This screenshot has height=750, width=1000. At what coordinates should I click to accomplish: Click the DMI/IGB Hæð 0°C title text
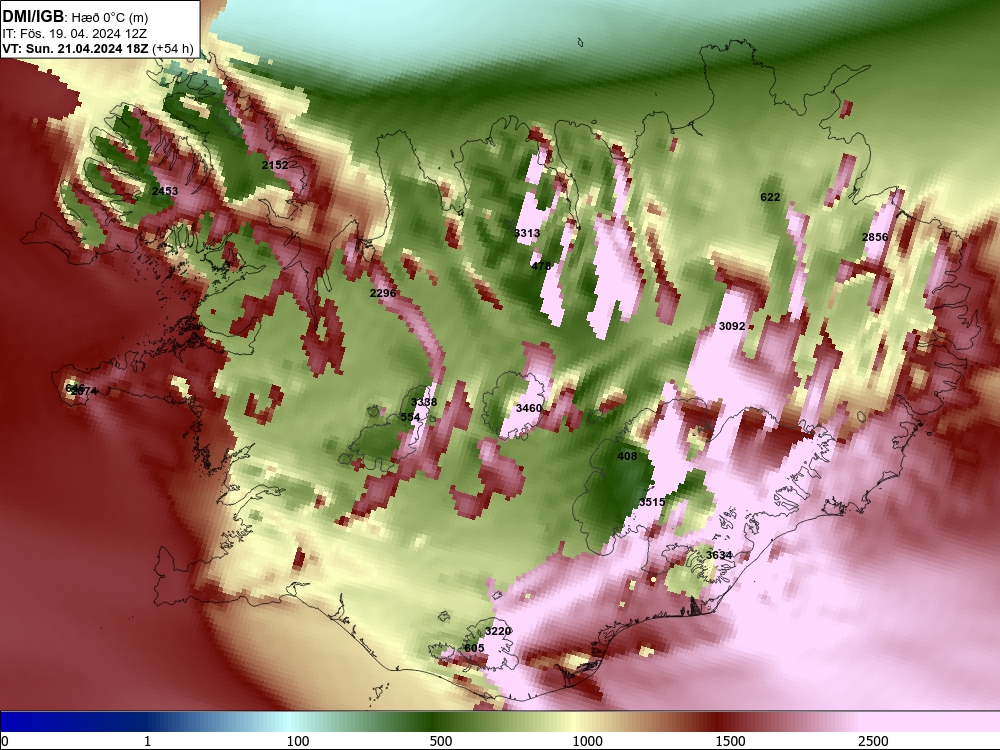pos(75,17)
